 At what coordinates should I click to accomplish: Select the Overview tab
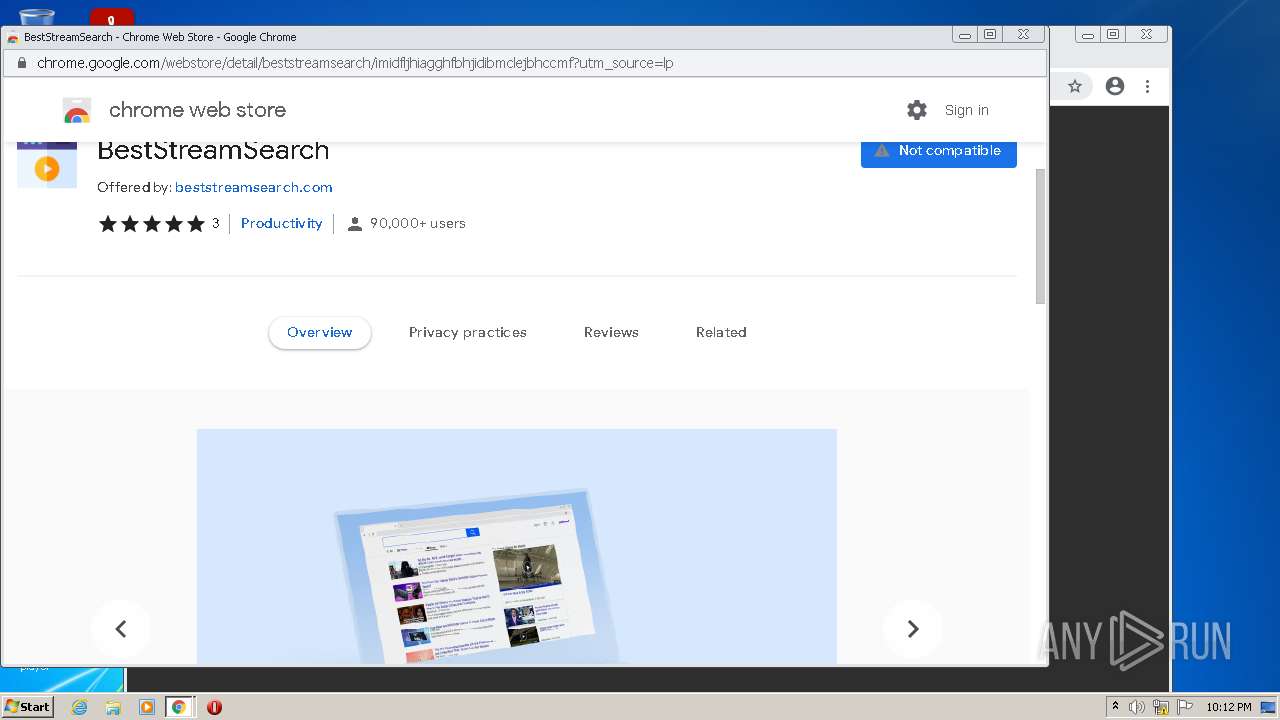pos(320,332)
